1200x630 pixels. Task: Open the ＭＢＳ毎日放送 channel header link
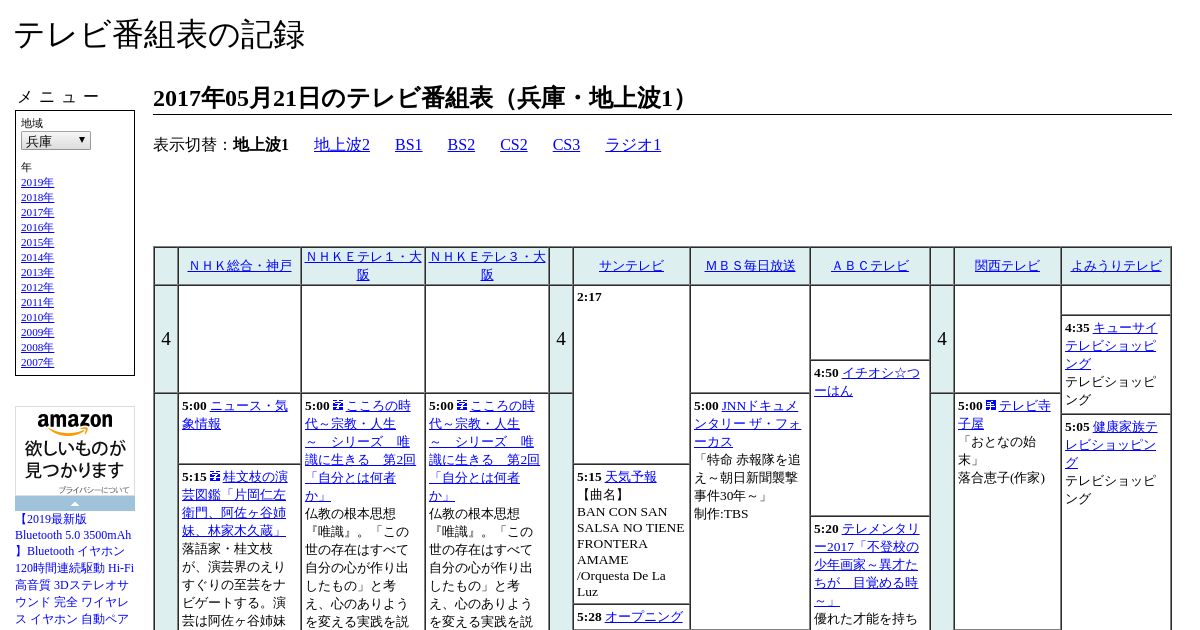pos(750,266)
